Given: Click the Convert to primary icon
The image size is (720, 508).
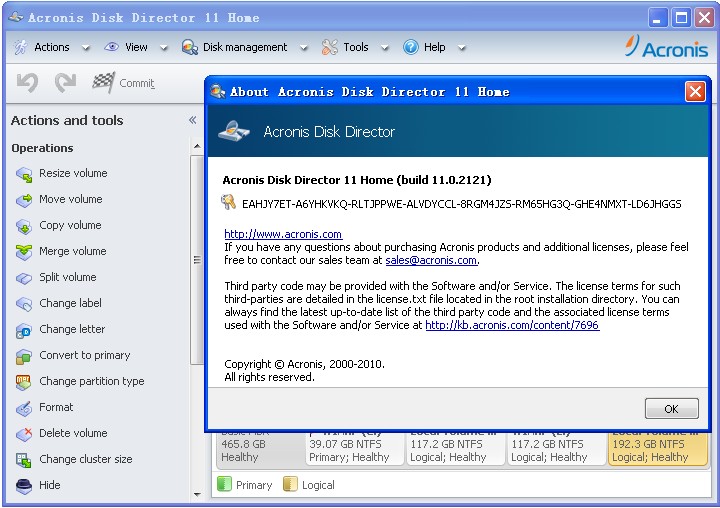Looking at the screenshot, I should pyautogui.click(x=24, y=356).
